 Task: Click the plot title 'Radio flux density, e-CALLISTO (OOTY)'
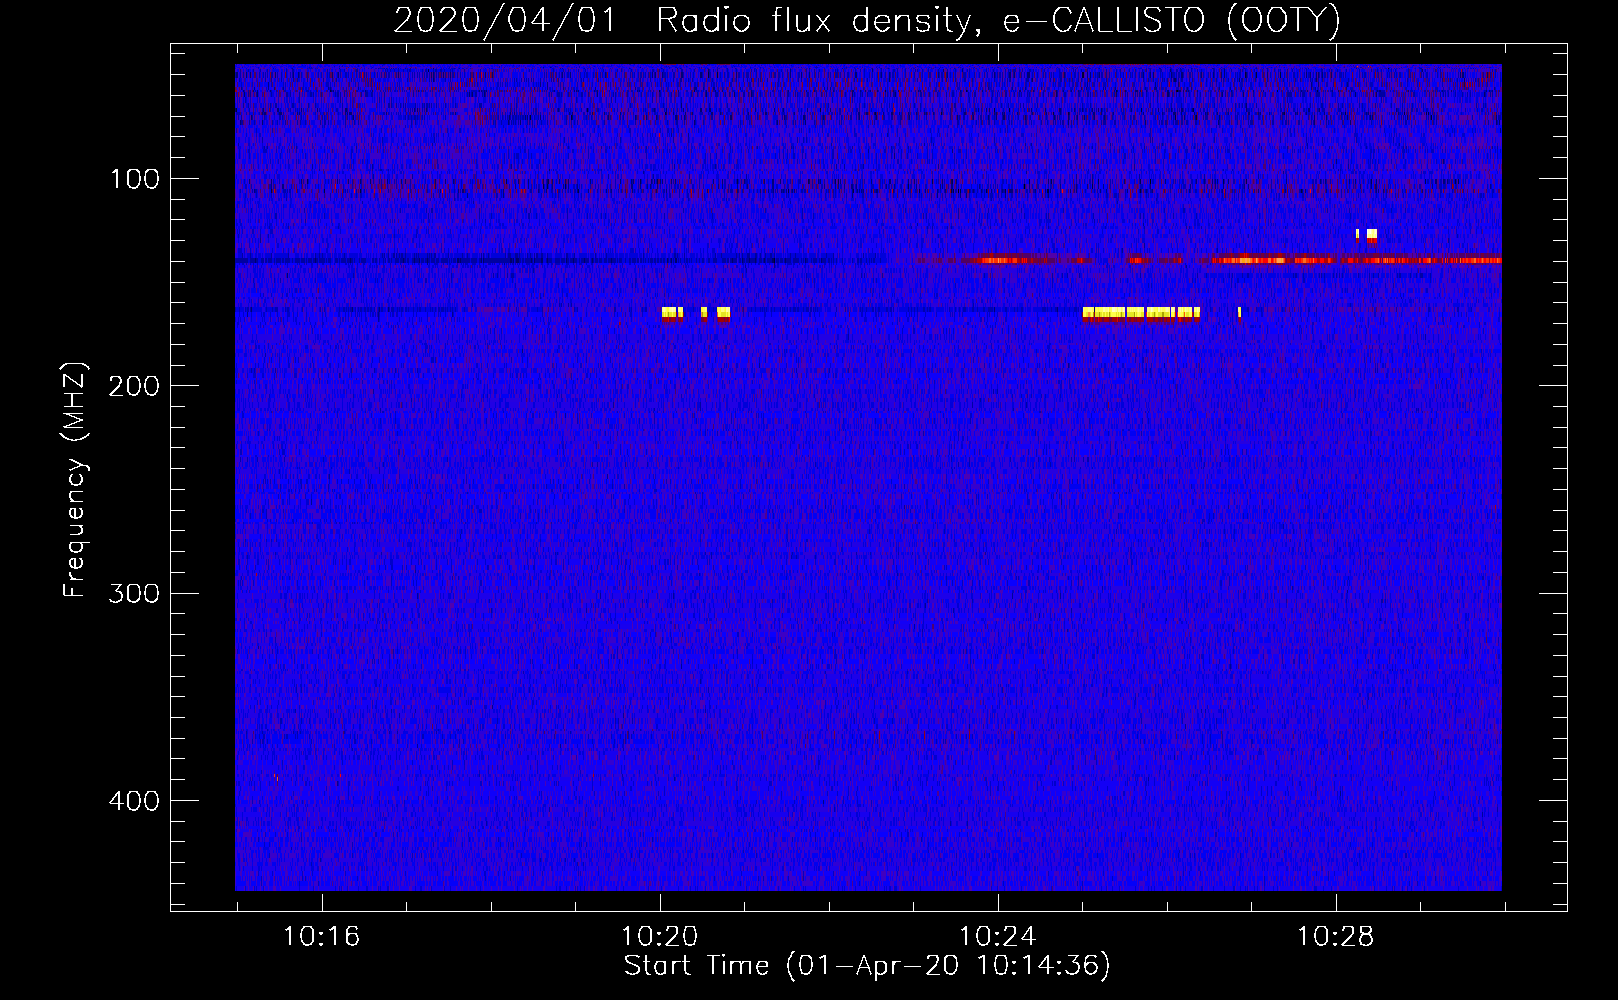[998, 20]
